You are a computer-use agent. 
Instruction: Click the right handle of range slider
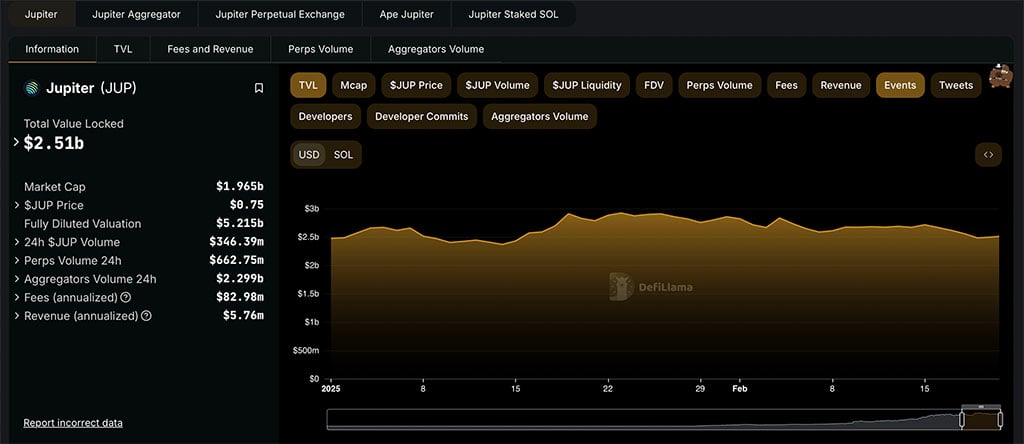tap(1000, 419)
